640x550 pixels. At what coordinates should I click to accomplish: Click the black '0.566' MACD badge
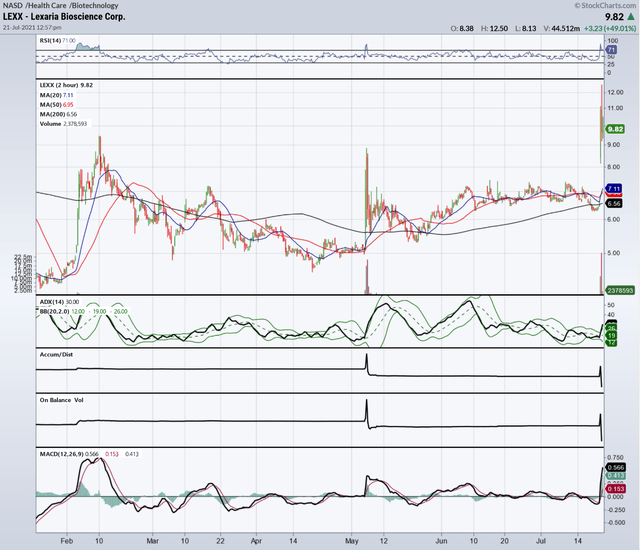[x=616, y=468]
